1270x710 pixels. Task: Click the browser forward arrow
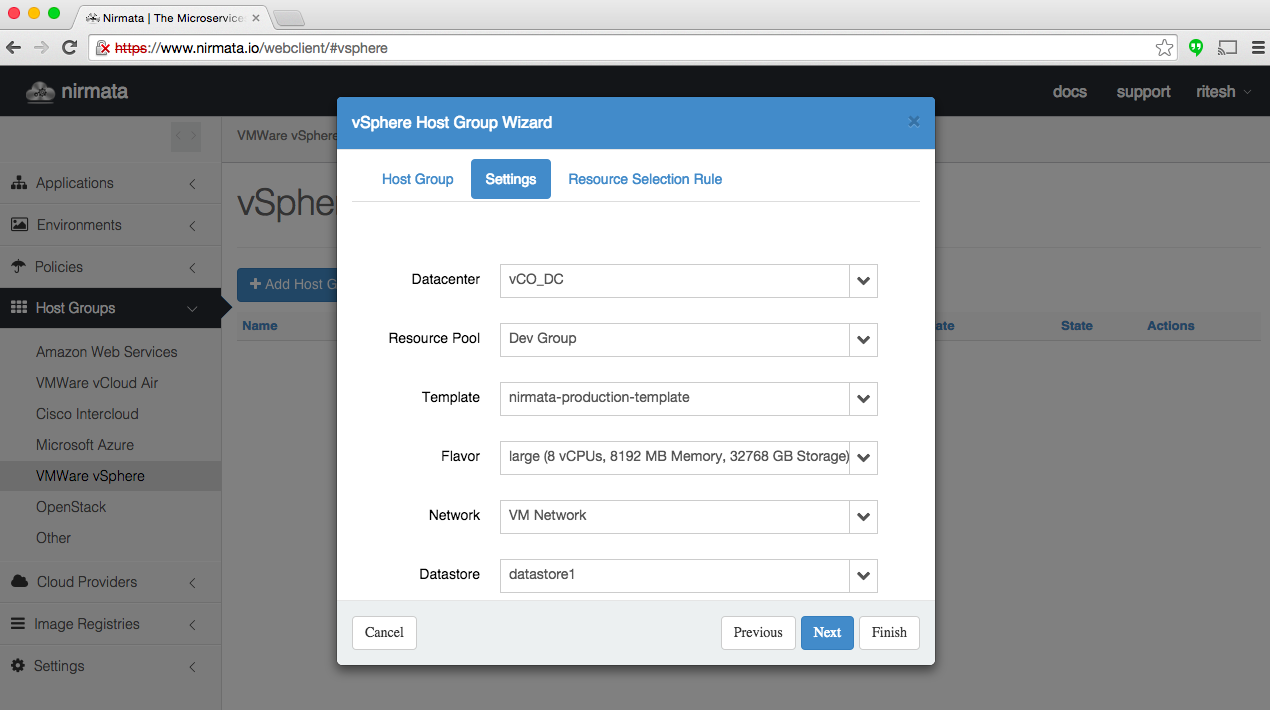click(x=41, y=47)
